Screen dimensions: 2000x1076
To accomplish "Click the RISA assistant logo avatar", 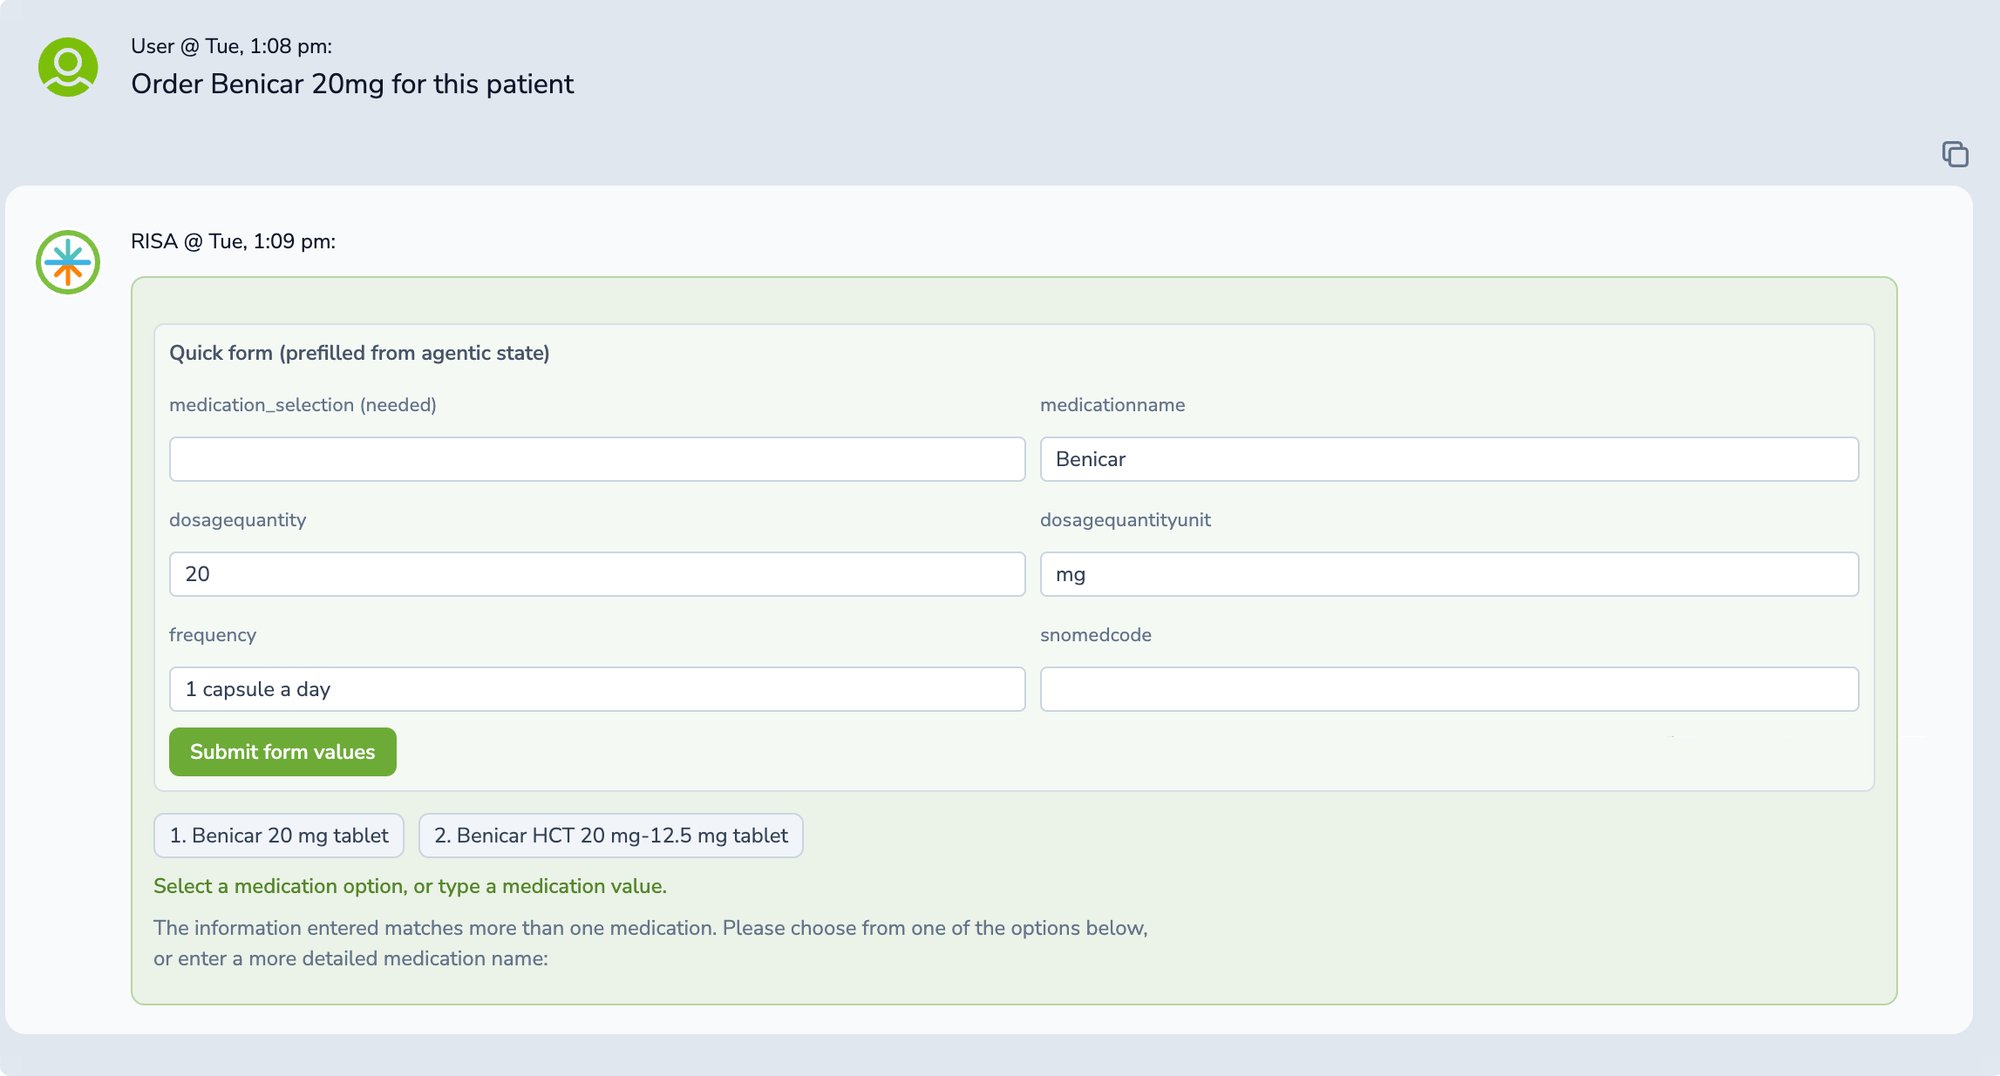I will [68, 262].
